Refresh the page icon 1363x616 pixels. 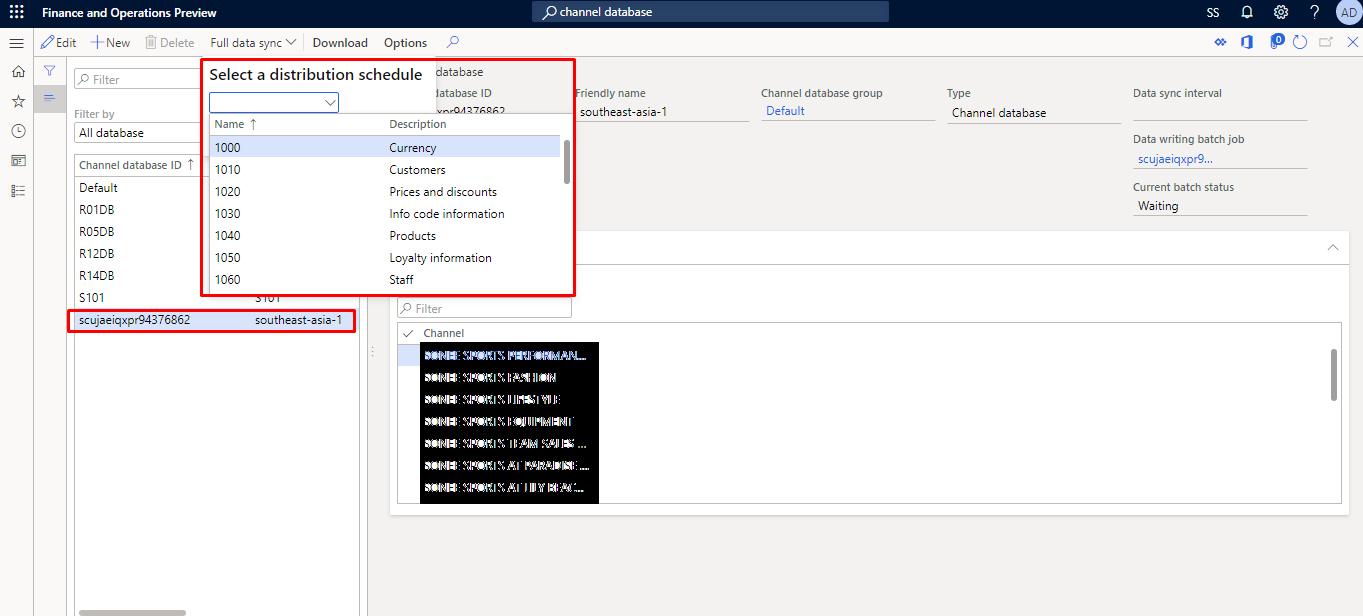coord(1300,42)
